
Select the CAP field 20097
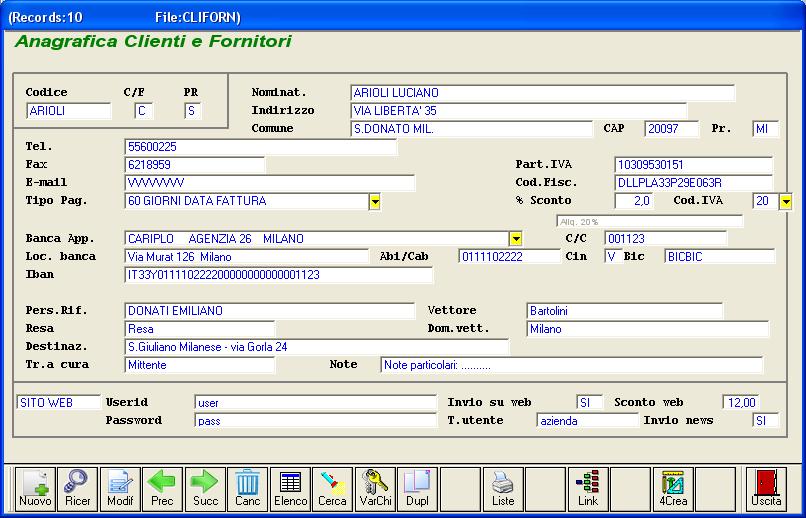click(671, 129)
